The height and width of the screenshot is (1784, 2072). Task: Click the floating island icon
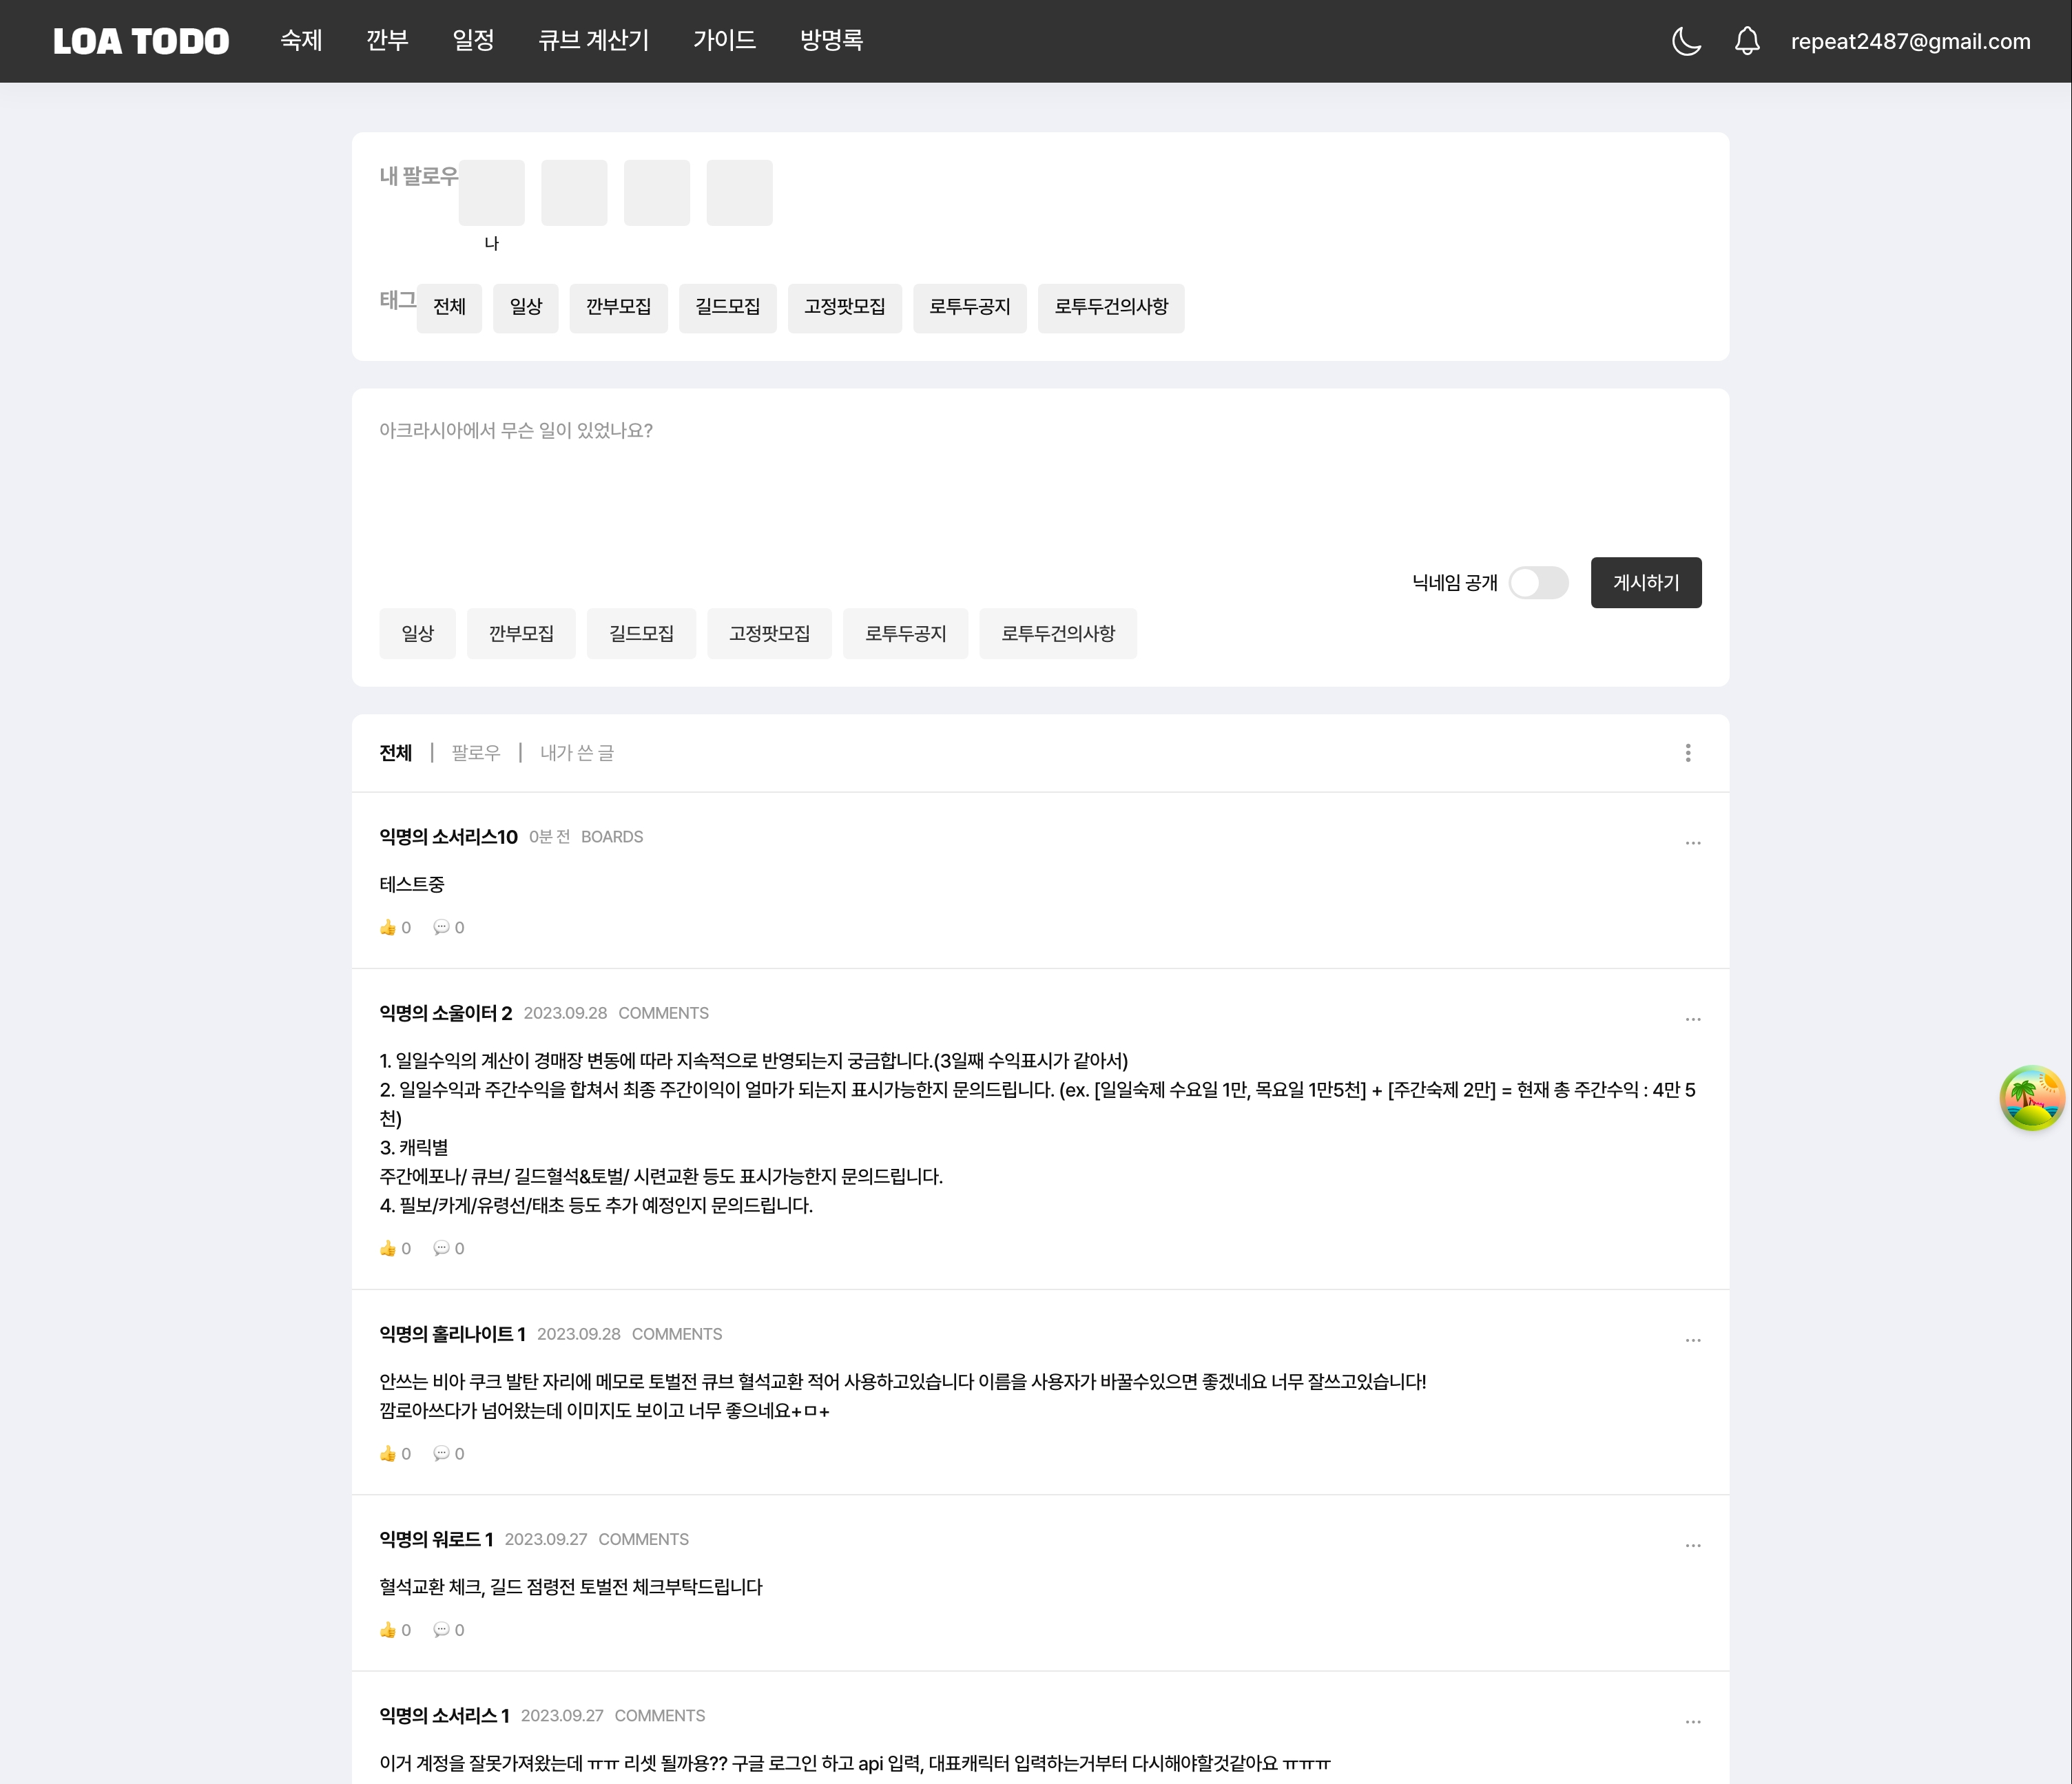[2032, 1098]
